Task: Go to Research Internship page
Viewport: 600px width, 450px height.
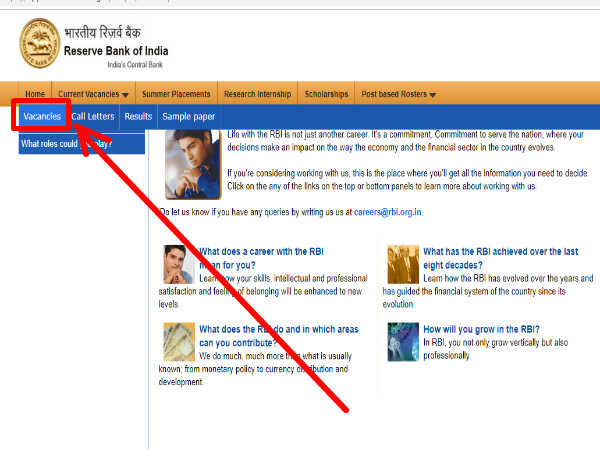Action: pos(258,94)
